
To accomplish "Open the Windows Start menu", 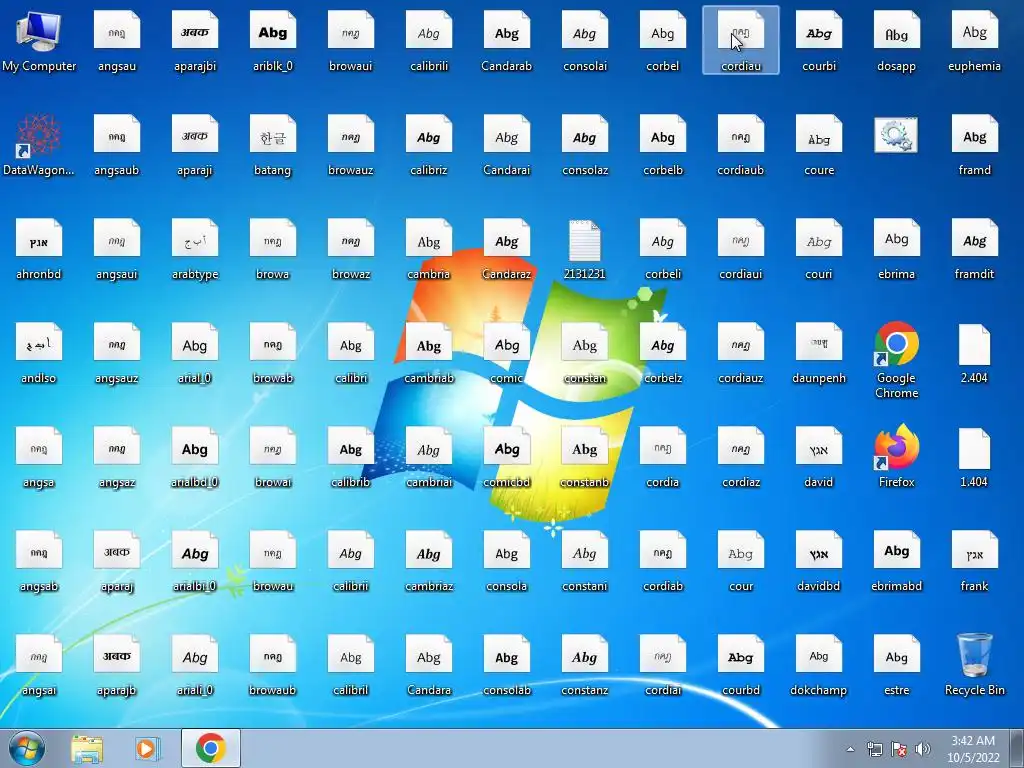I will click(x=27, y=748).
